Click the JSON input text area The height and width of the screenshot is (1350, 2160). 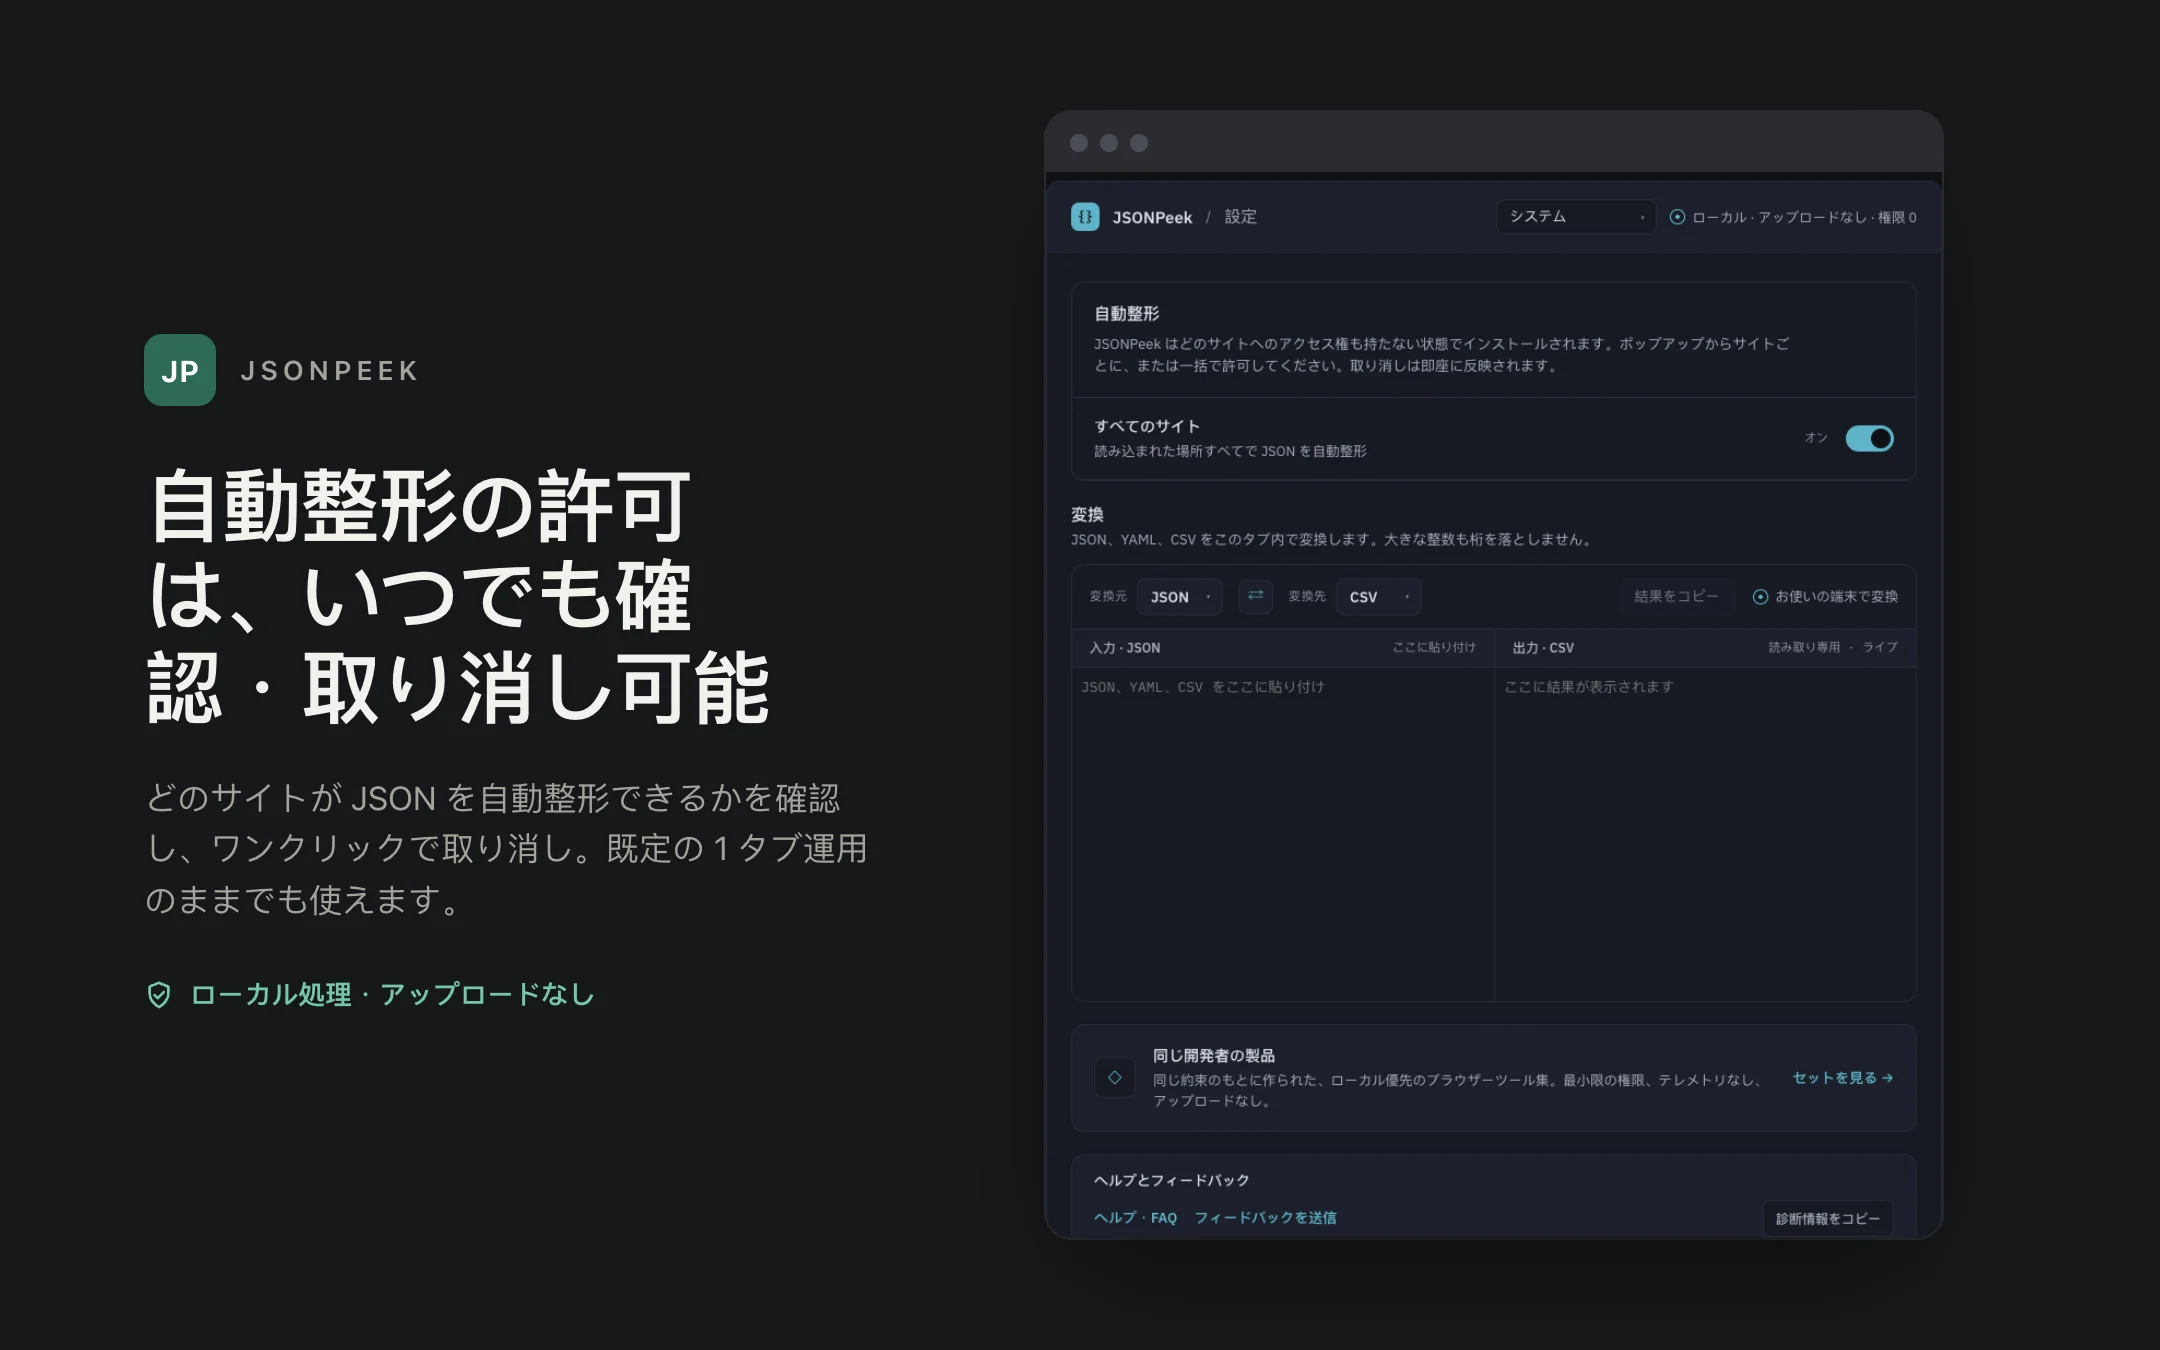(x=1282, y=833)
